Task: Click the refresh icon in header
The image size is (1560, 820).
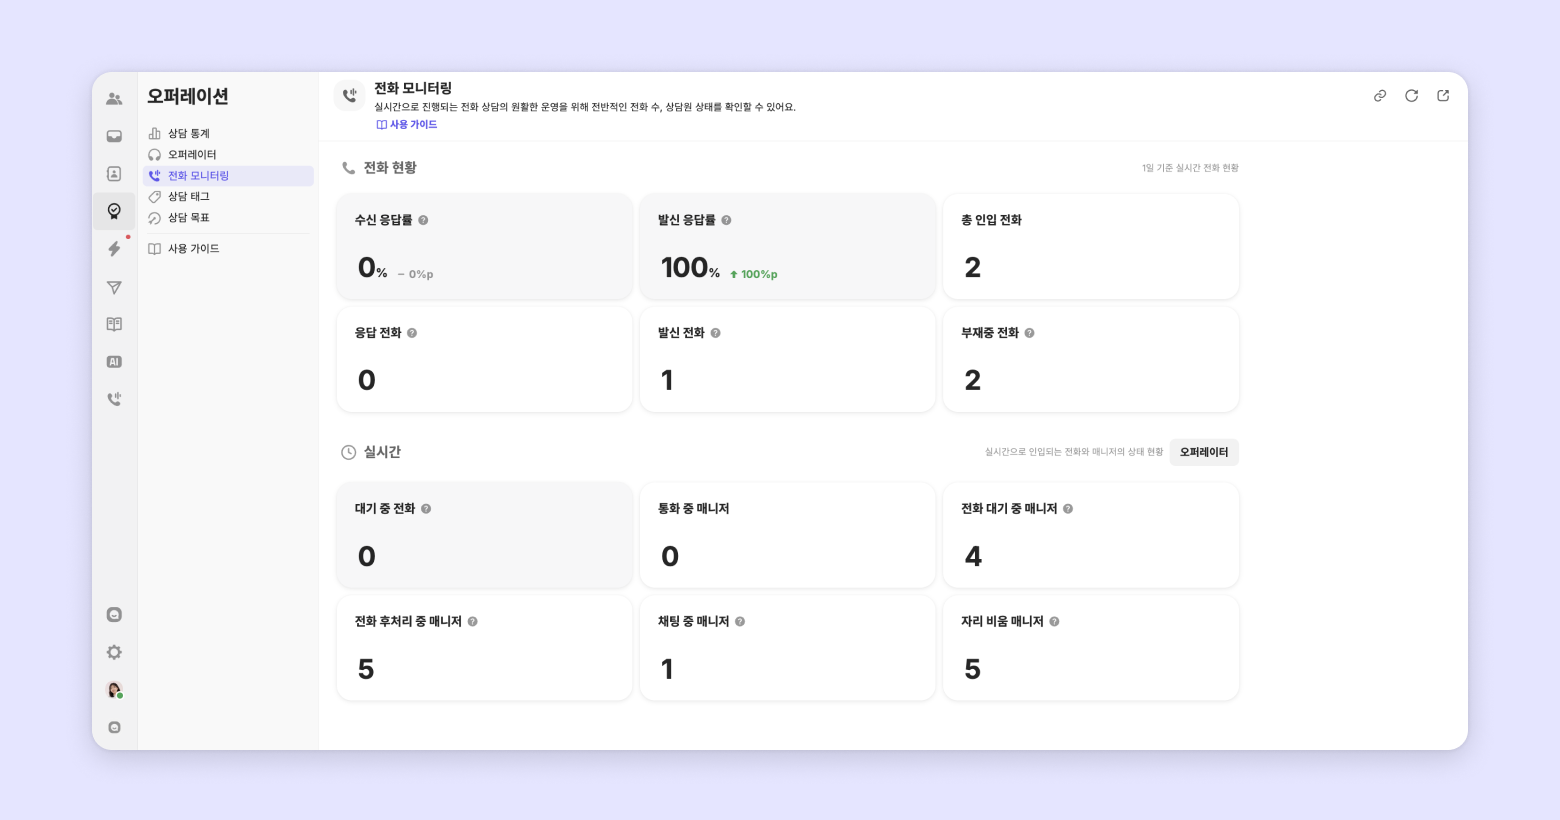Action: pyautogui.click(x=1411, y=96)
